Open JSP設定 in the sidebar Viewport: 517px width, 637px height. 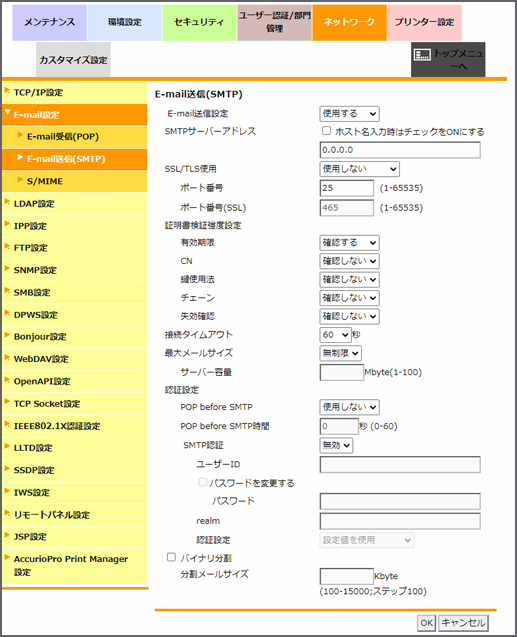75,537
